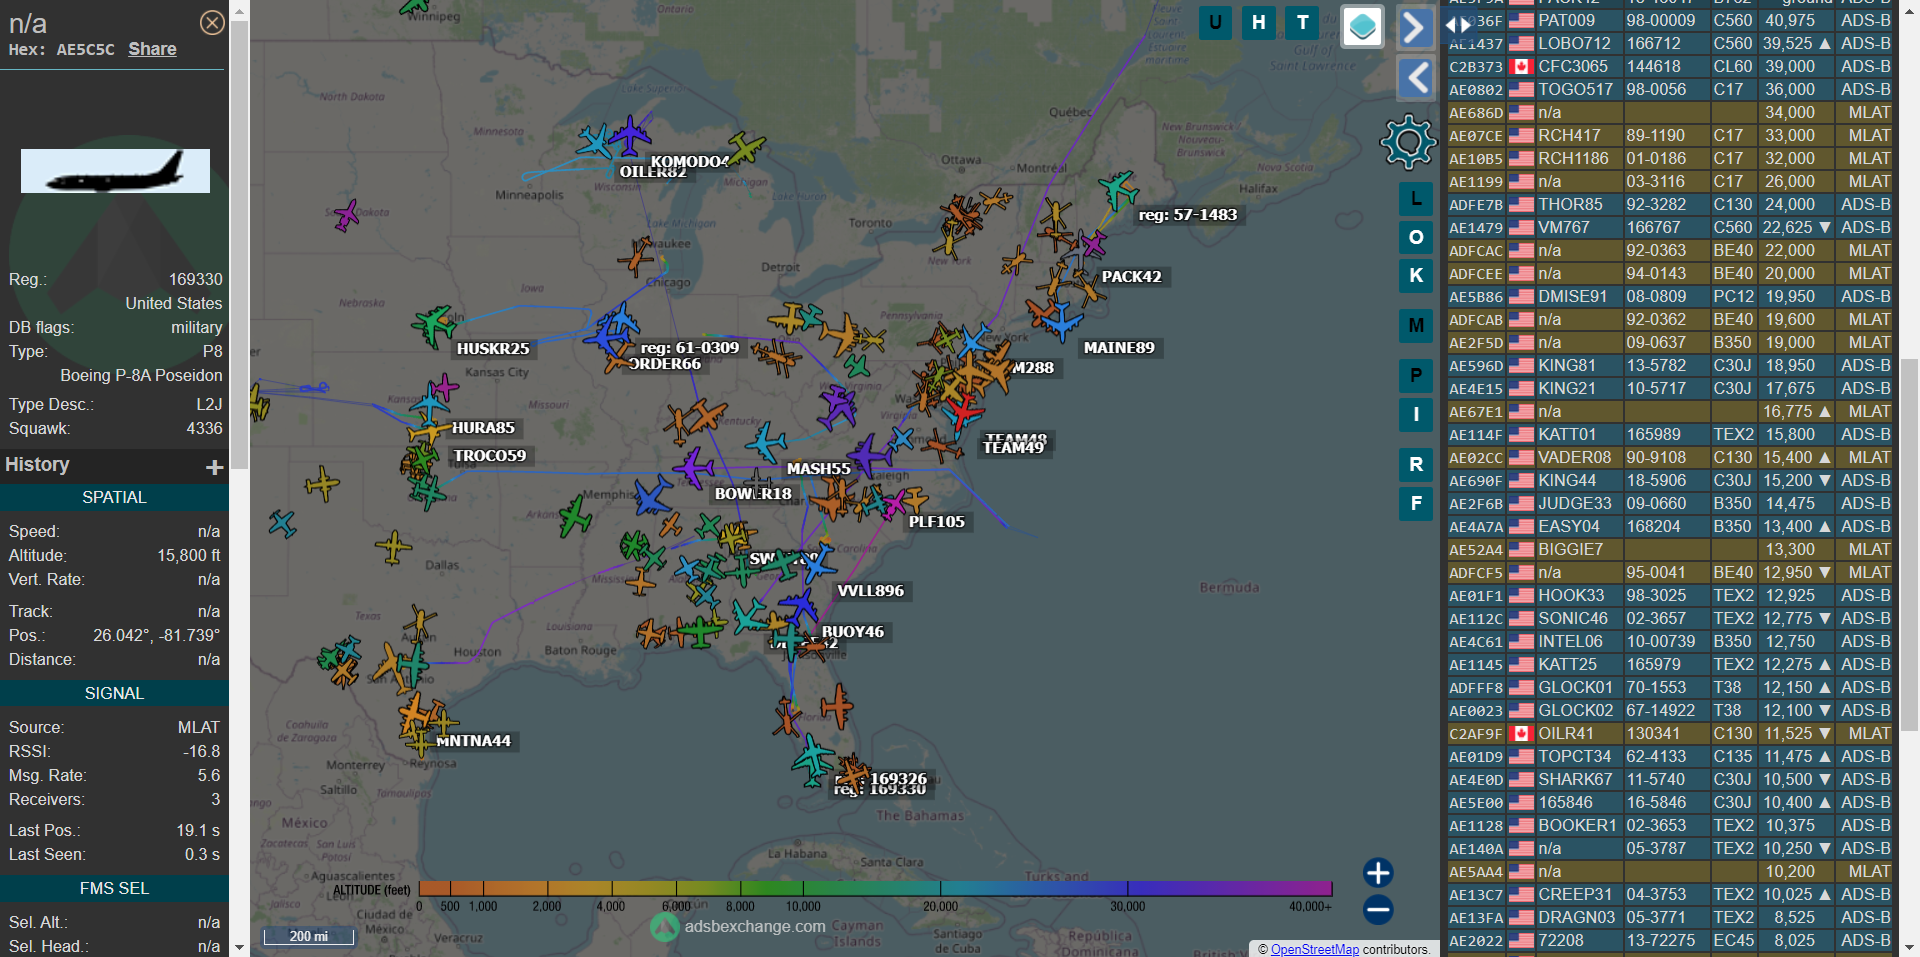
Task: Toggle the P map option button
Action: (1416, 376)
